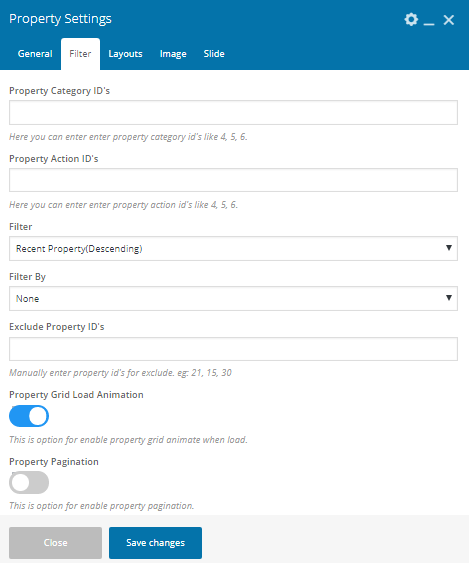Enable the Property Pagination toggle
This screenshot has width=469, height=563.
coord(29,483)
